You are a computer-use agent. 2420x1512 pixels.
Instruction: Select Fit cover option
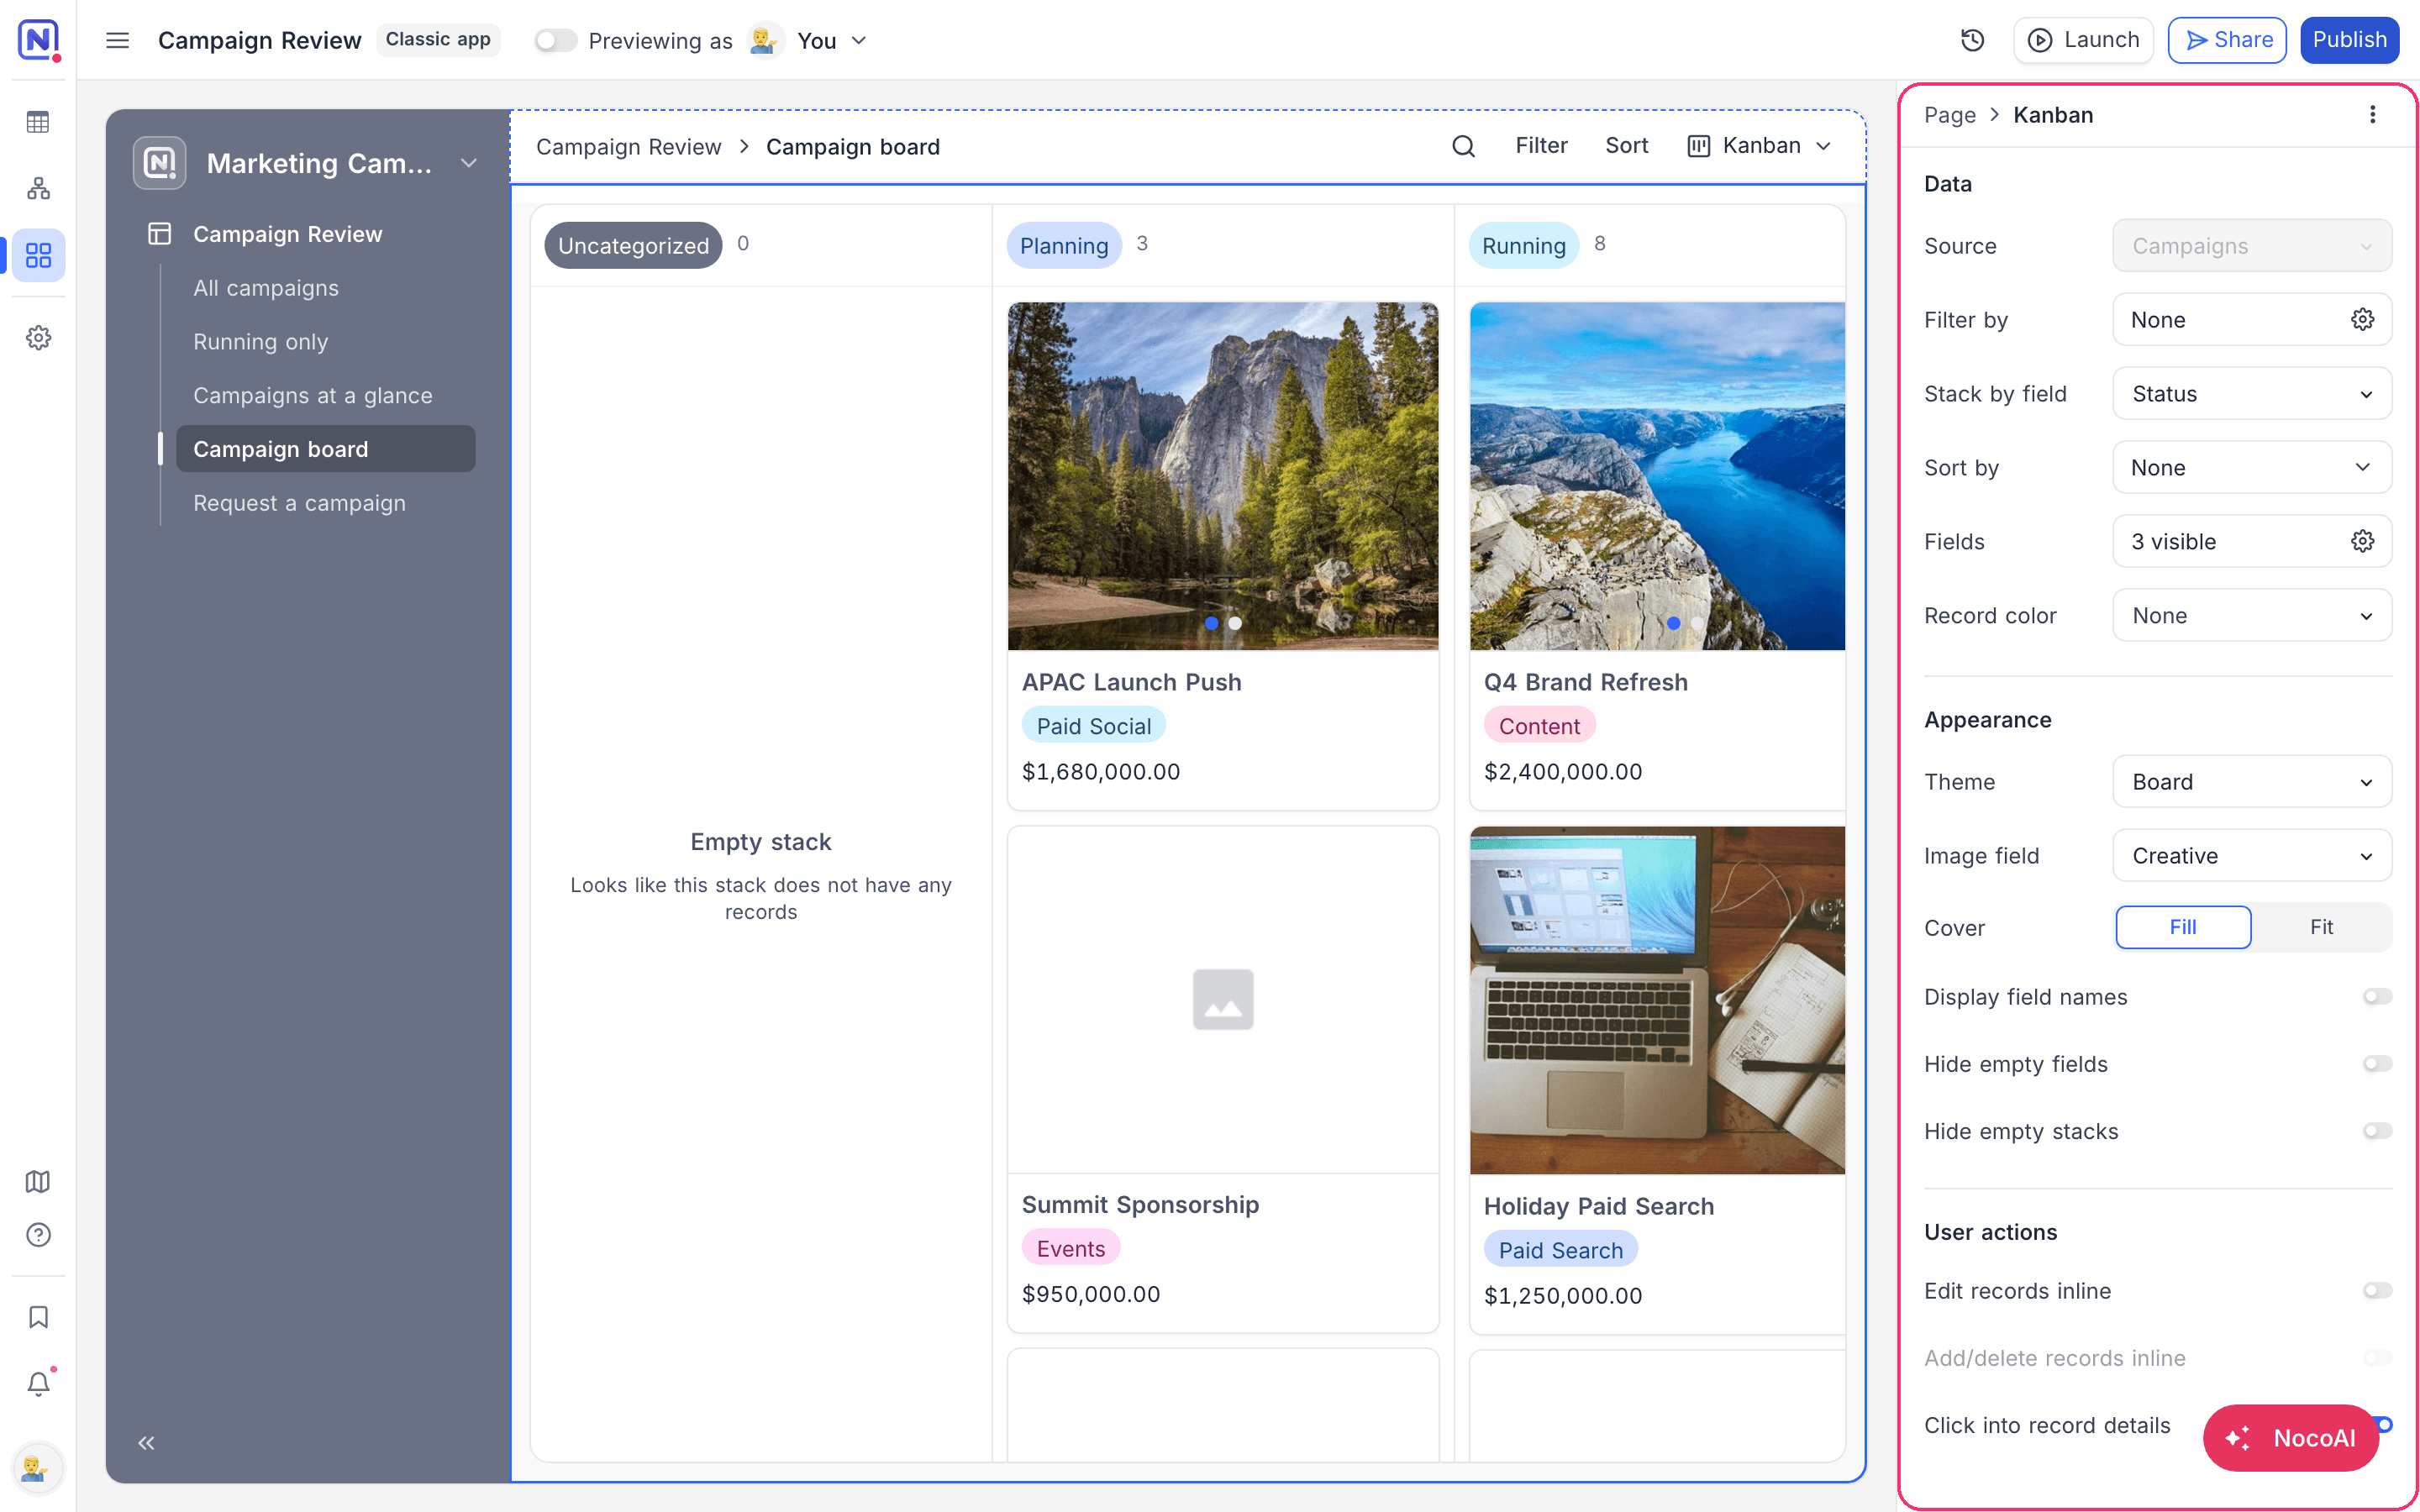point(2321,927)
